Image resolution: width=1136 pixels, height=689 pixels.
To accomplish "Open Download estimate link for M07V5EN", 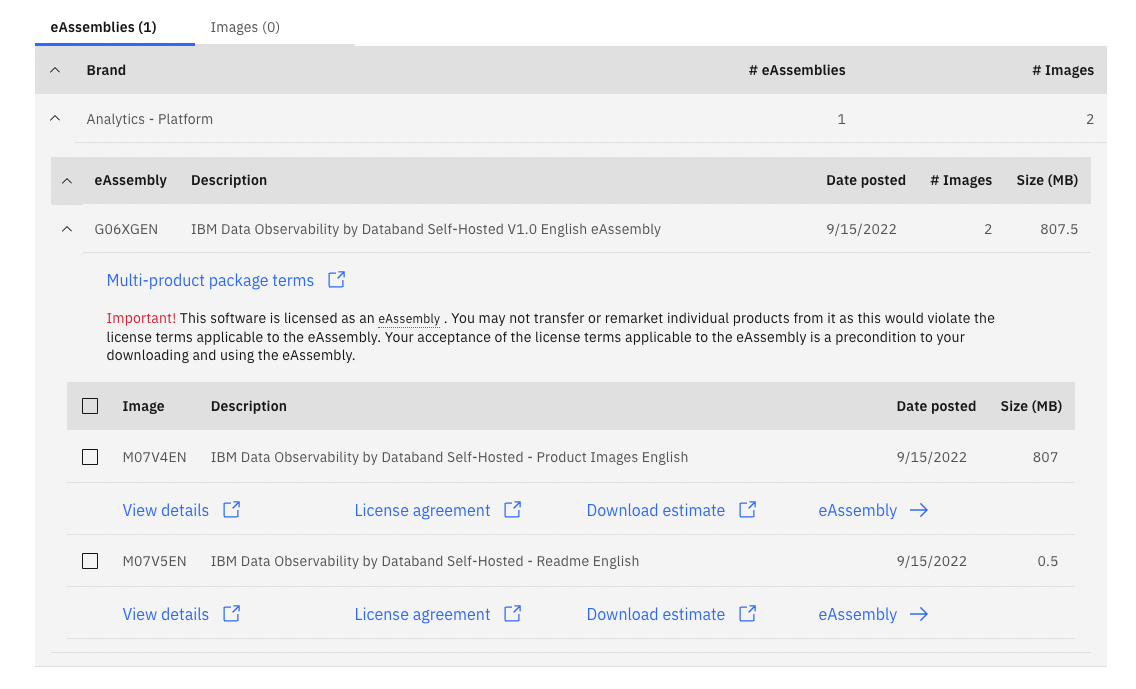I will tap(655, 614).
